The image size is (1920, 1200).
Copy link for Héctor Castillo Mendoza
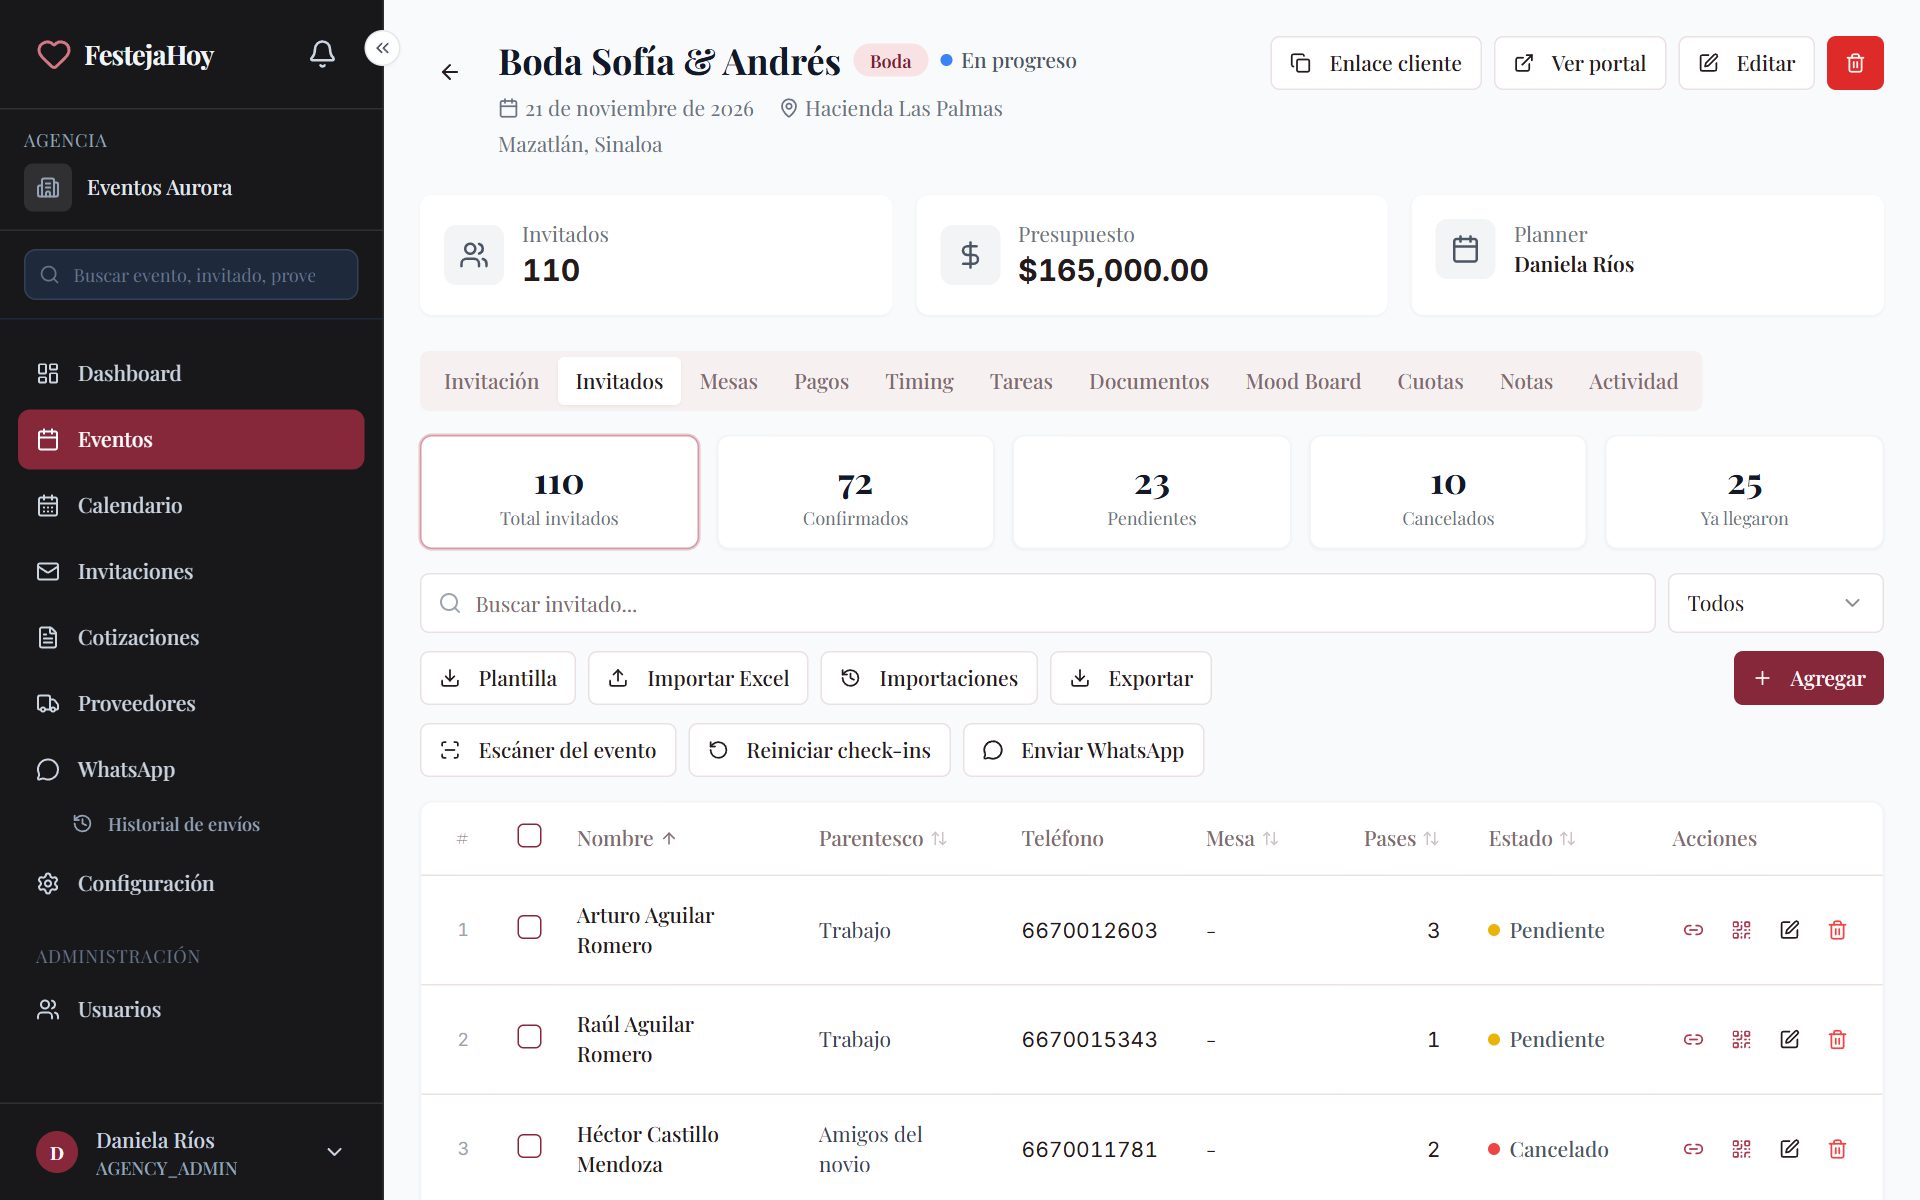coord(1693,1149)
